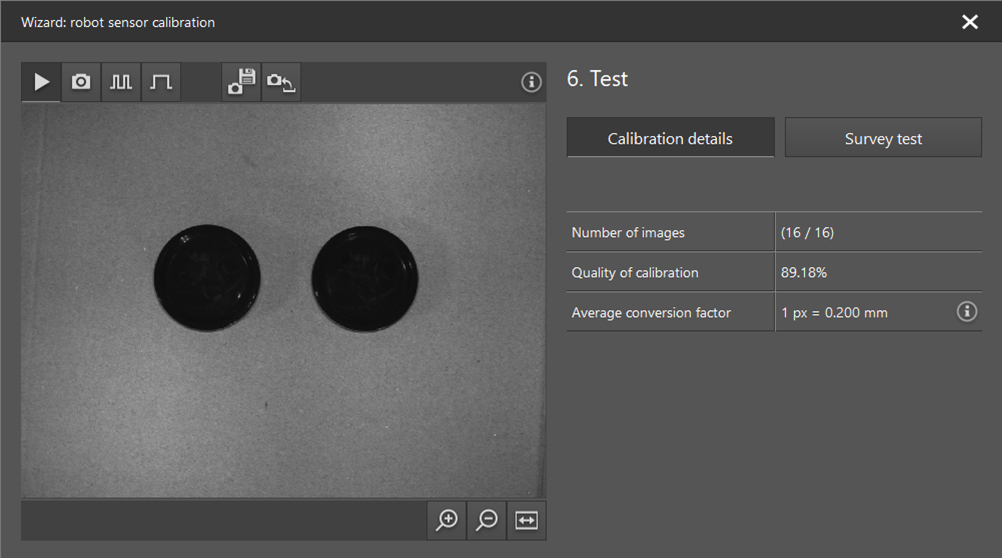Capture a single image with camera icon
Viewport: 1002px width, 558px height.
(81, 82)
